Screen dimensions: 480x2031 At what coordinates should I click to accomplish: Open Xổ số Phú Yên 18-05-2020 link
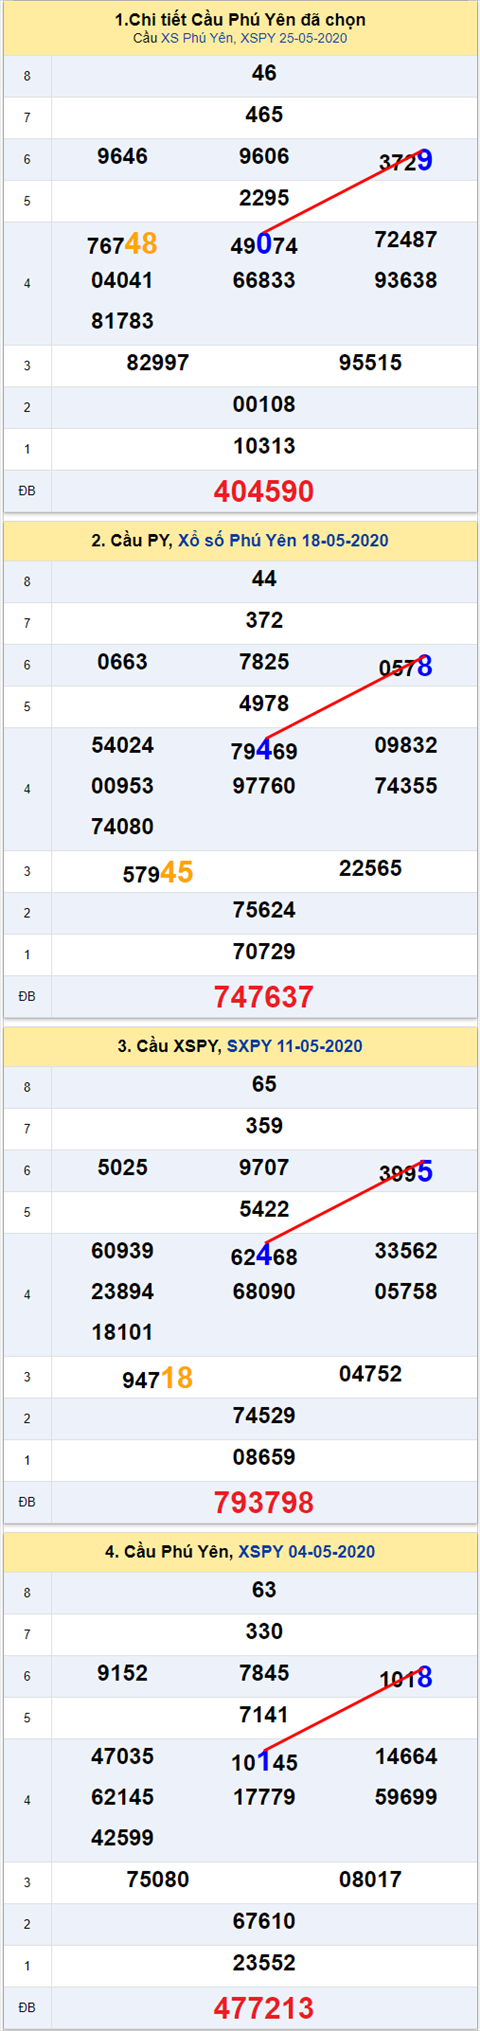pos(283,540)
